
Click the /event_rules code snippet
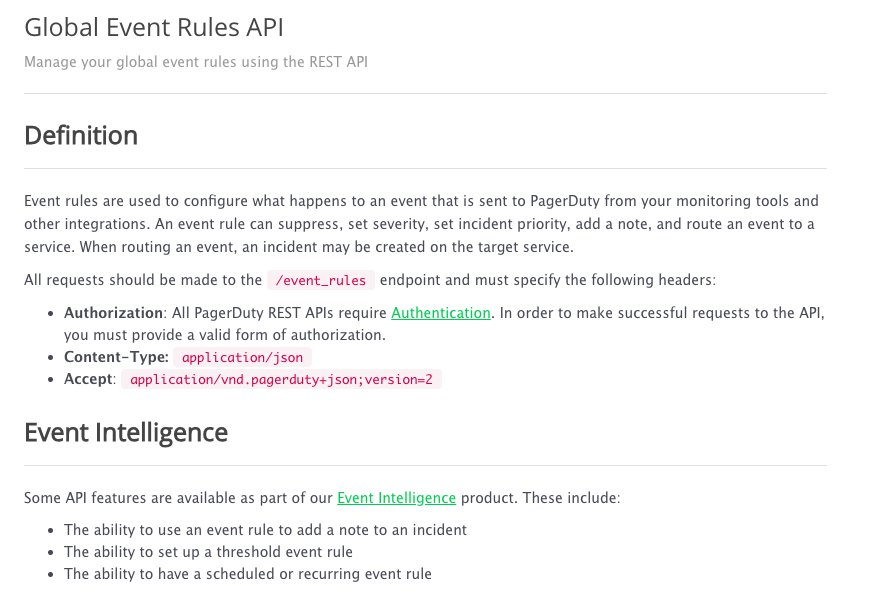point(321,281)
